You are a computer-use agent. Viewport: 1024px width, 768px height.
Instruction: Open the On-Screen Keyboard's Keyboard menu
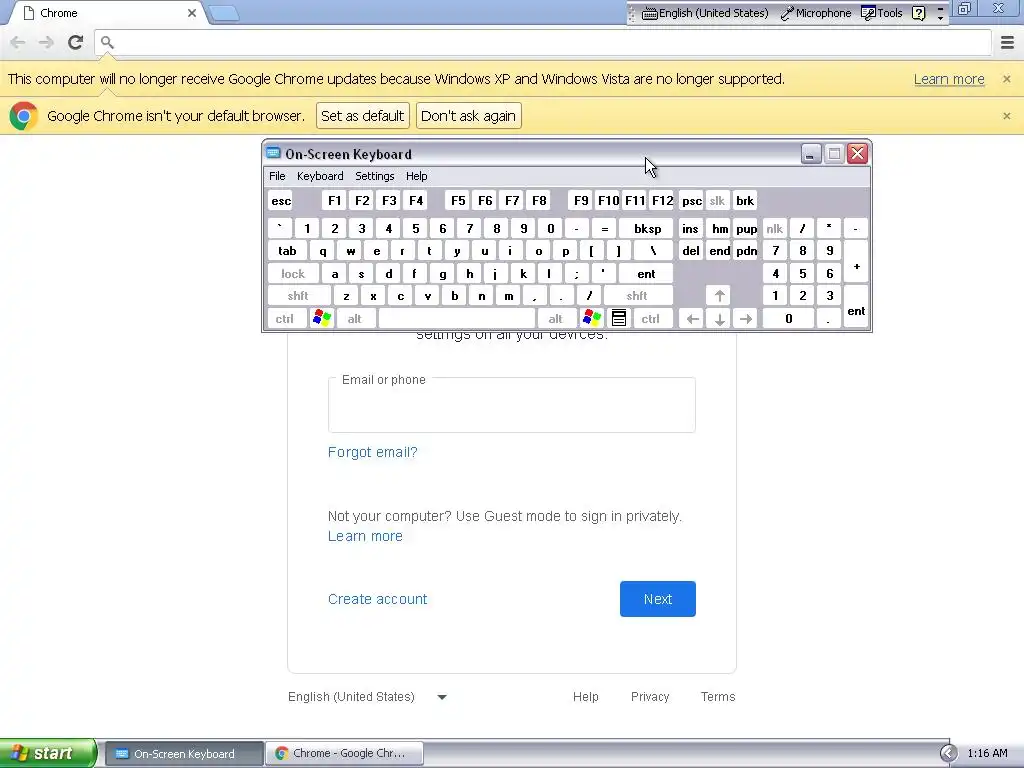pos(320,176)
